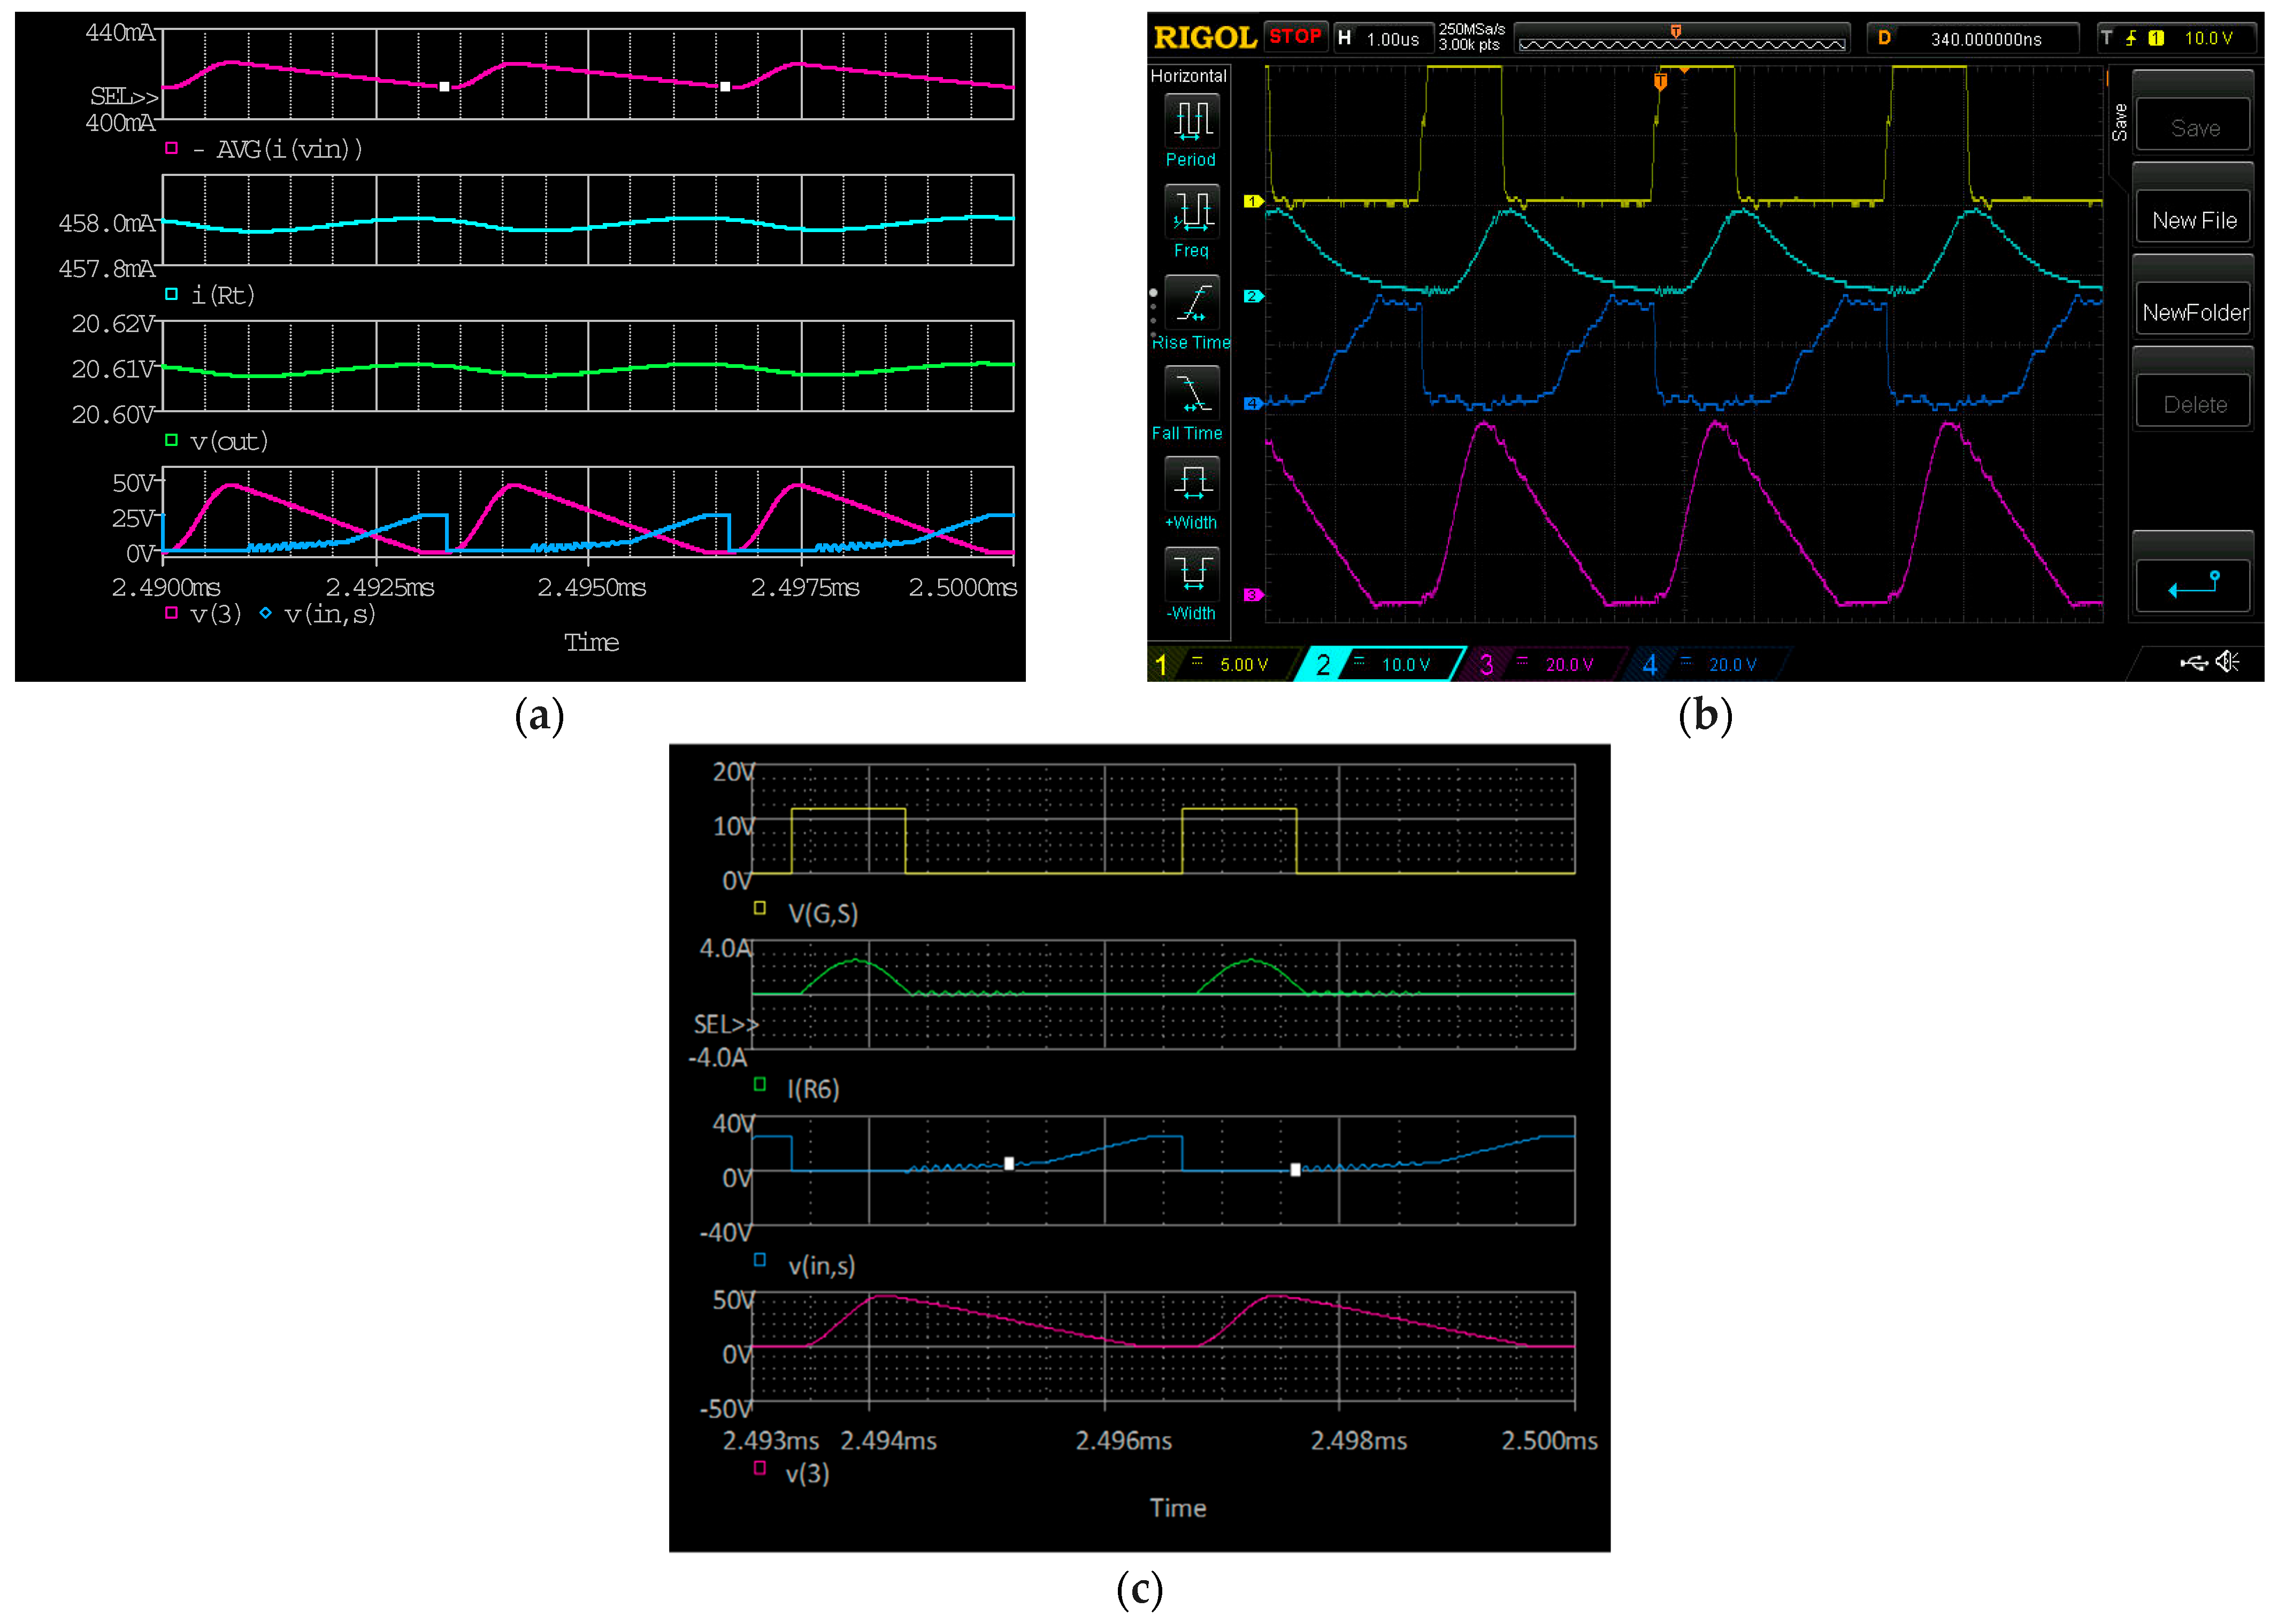This screenshot has height=1624, width=2278.
Task: Click magenta channel 3 ground marker
Action: 1253,594
